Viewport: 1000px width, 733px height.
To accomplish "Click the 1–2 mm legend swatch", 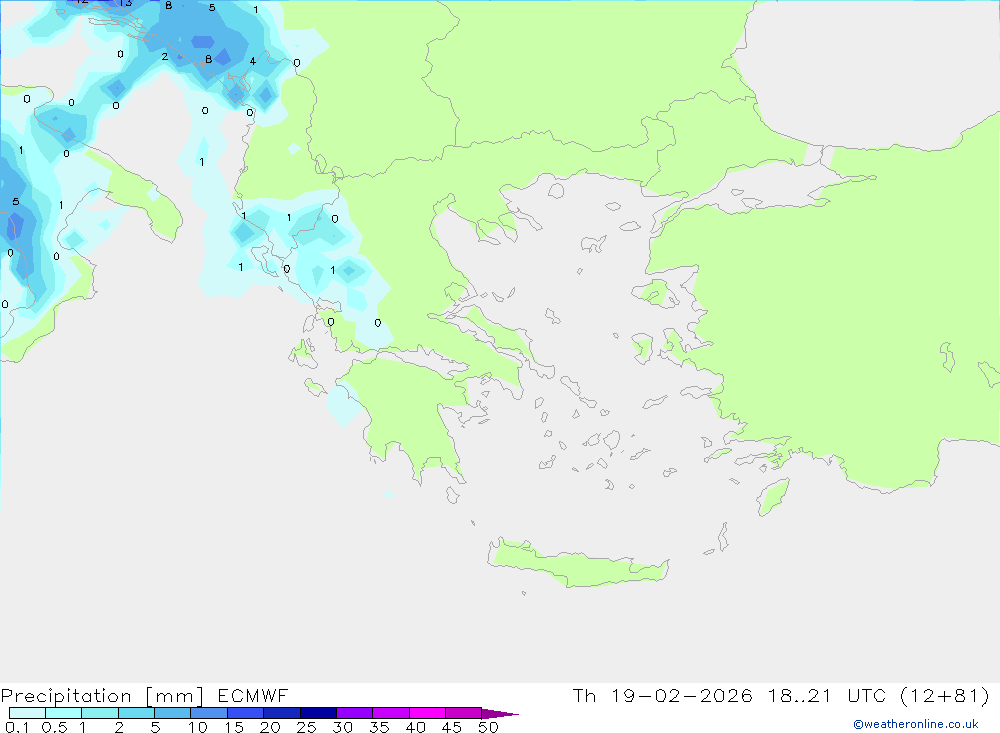I will 99,713.
